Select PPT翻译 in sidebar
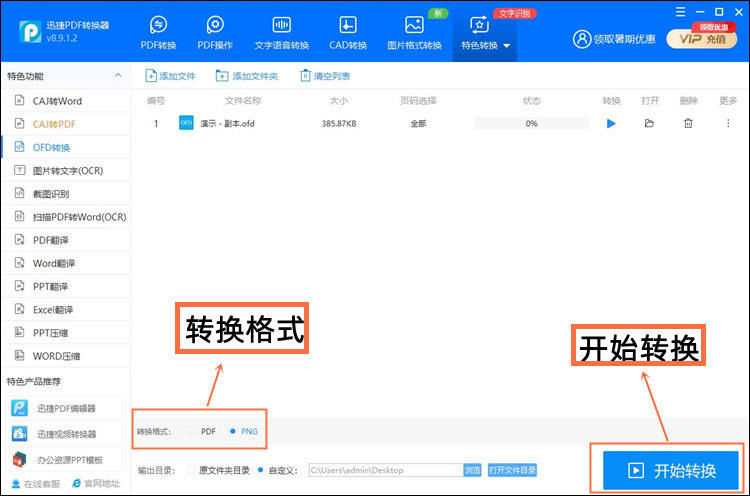 click(66, 287)
